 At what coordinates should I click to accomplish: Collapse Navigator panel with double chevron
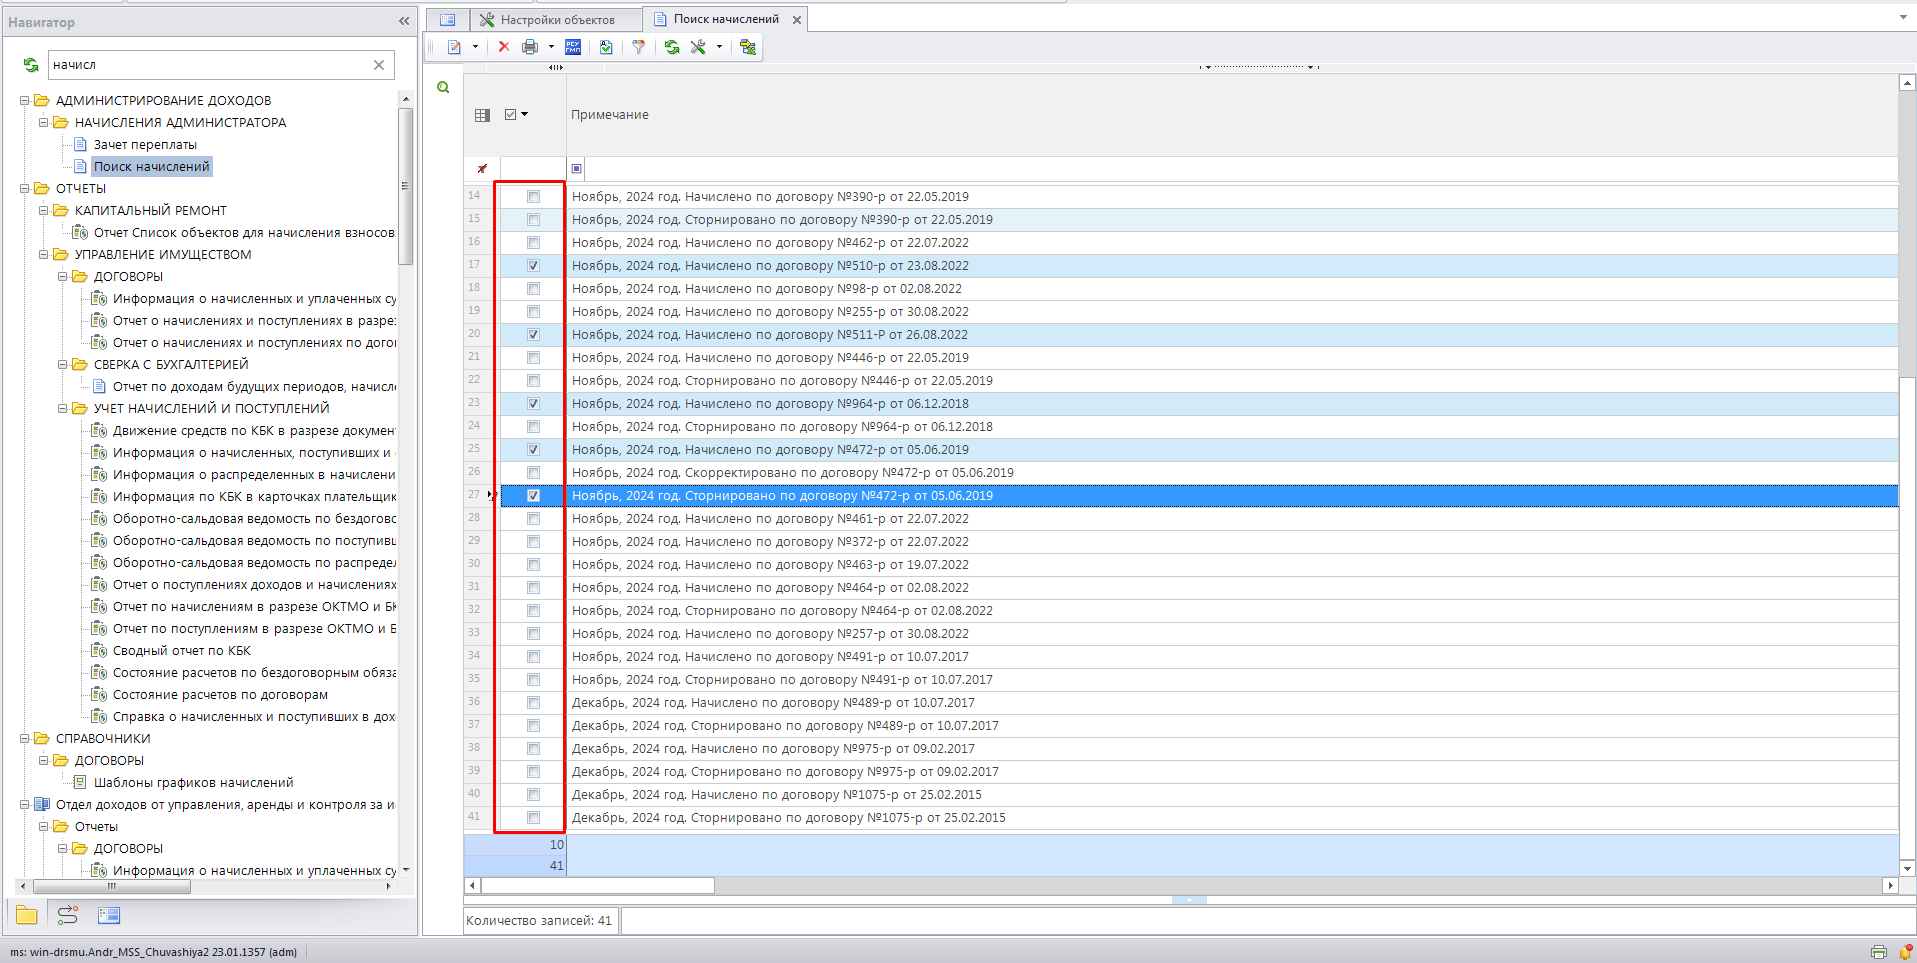[404, 21]
